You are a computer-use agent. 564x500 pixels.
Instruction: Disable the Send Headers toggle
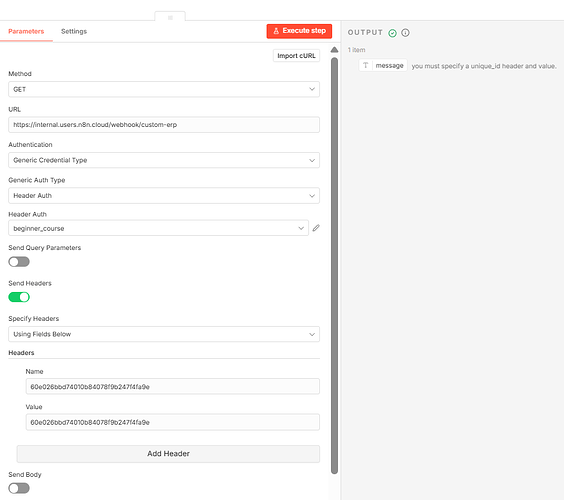pos(19,297)
